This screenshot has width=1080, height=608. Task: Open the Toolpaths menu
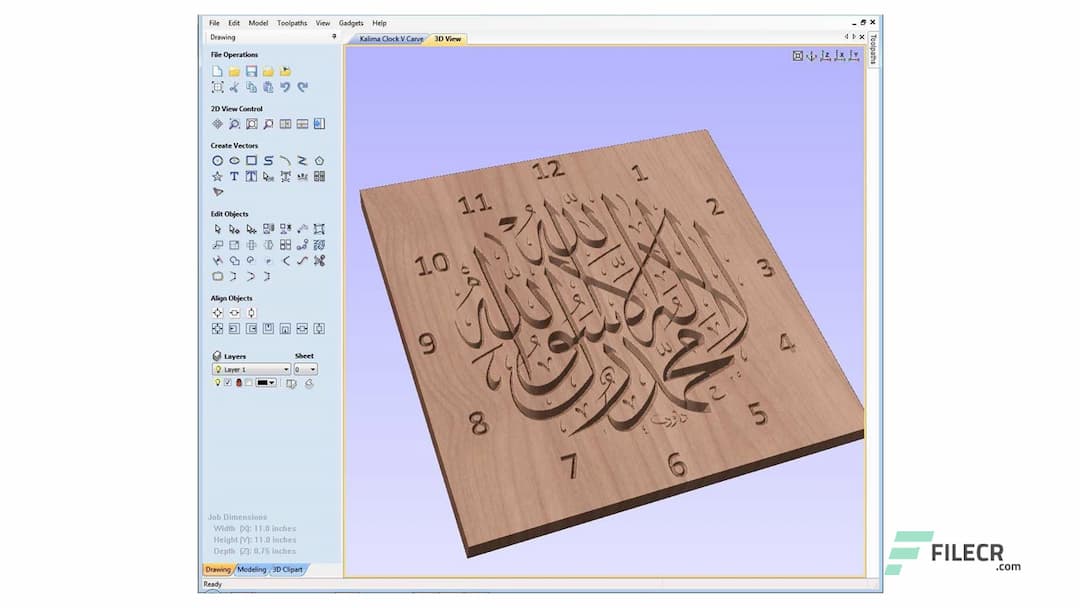(292, 23)
